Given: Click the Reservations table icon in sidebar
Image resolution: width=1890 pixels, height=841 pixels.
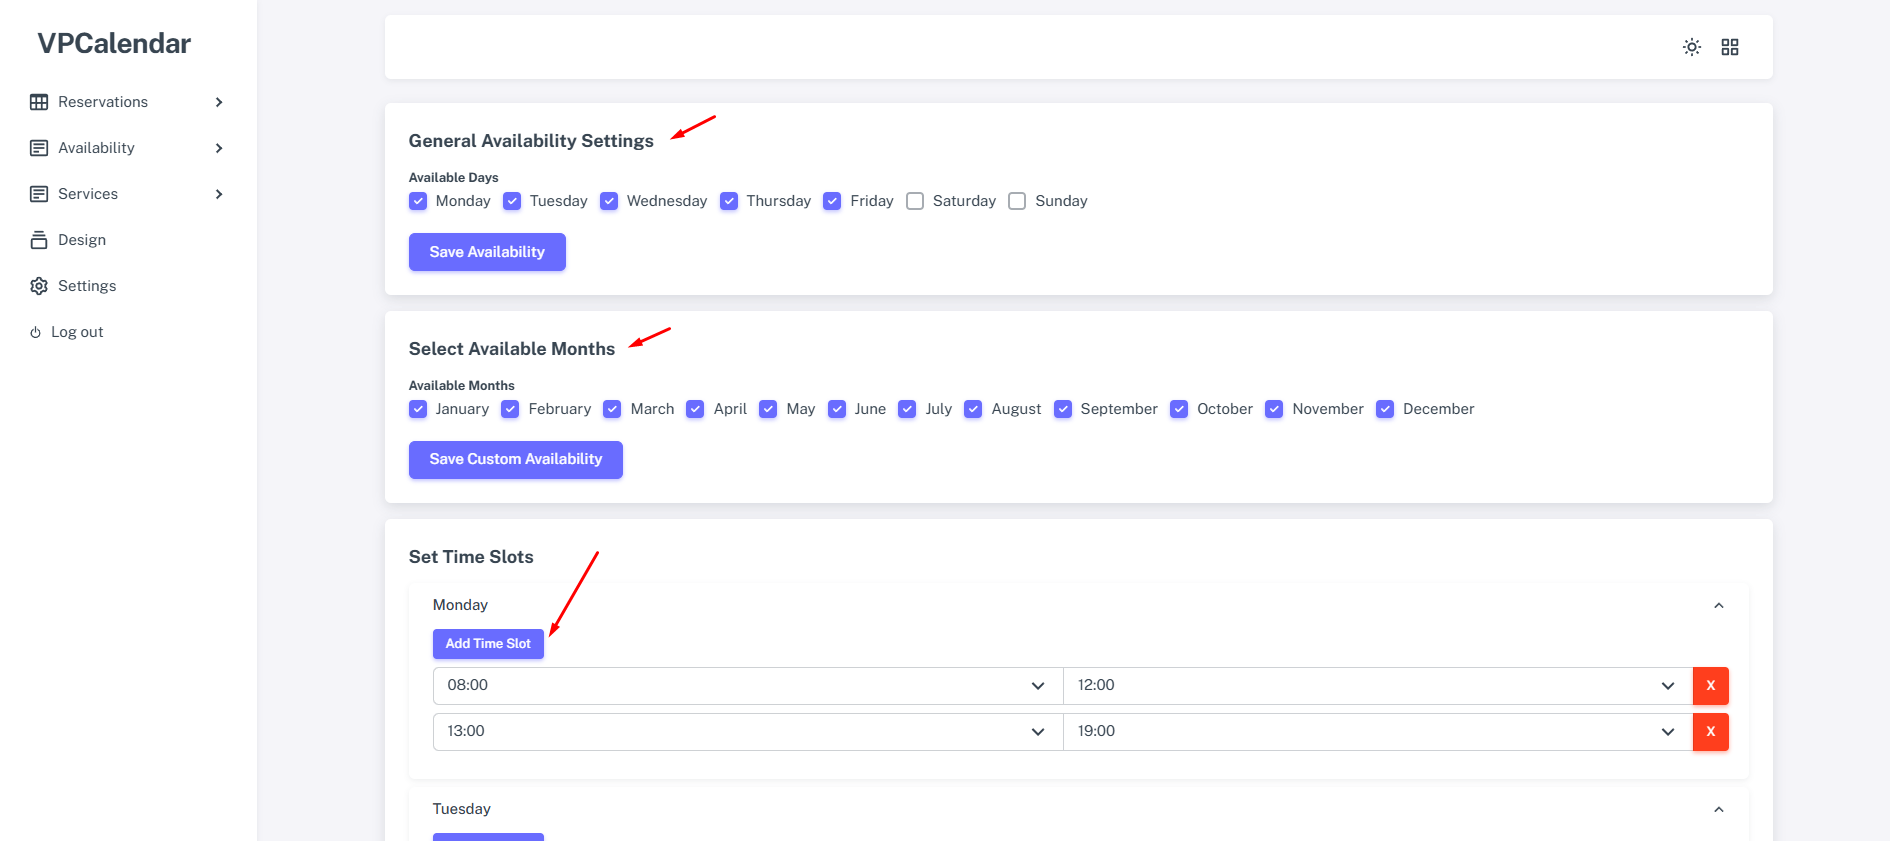Looking at the screenshot, I should click(39, 102).
